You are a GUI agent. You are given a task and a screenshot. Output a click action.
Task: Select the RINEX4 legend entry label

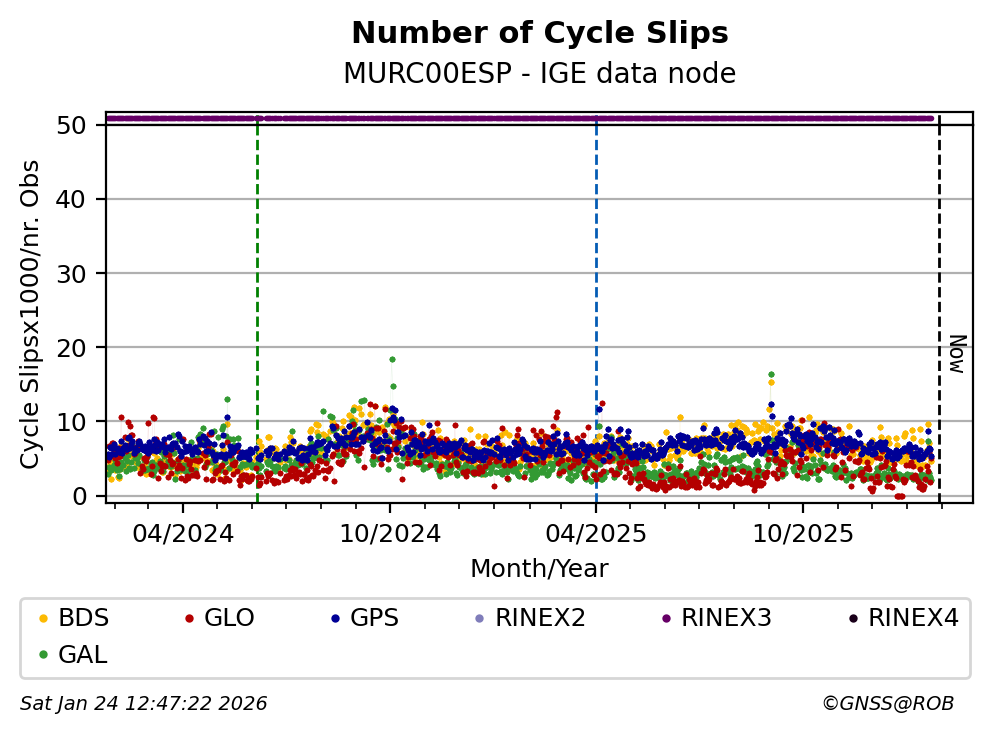[x=913, y=618]
